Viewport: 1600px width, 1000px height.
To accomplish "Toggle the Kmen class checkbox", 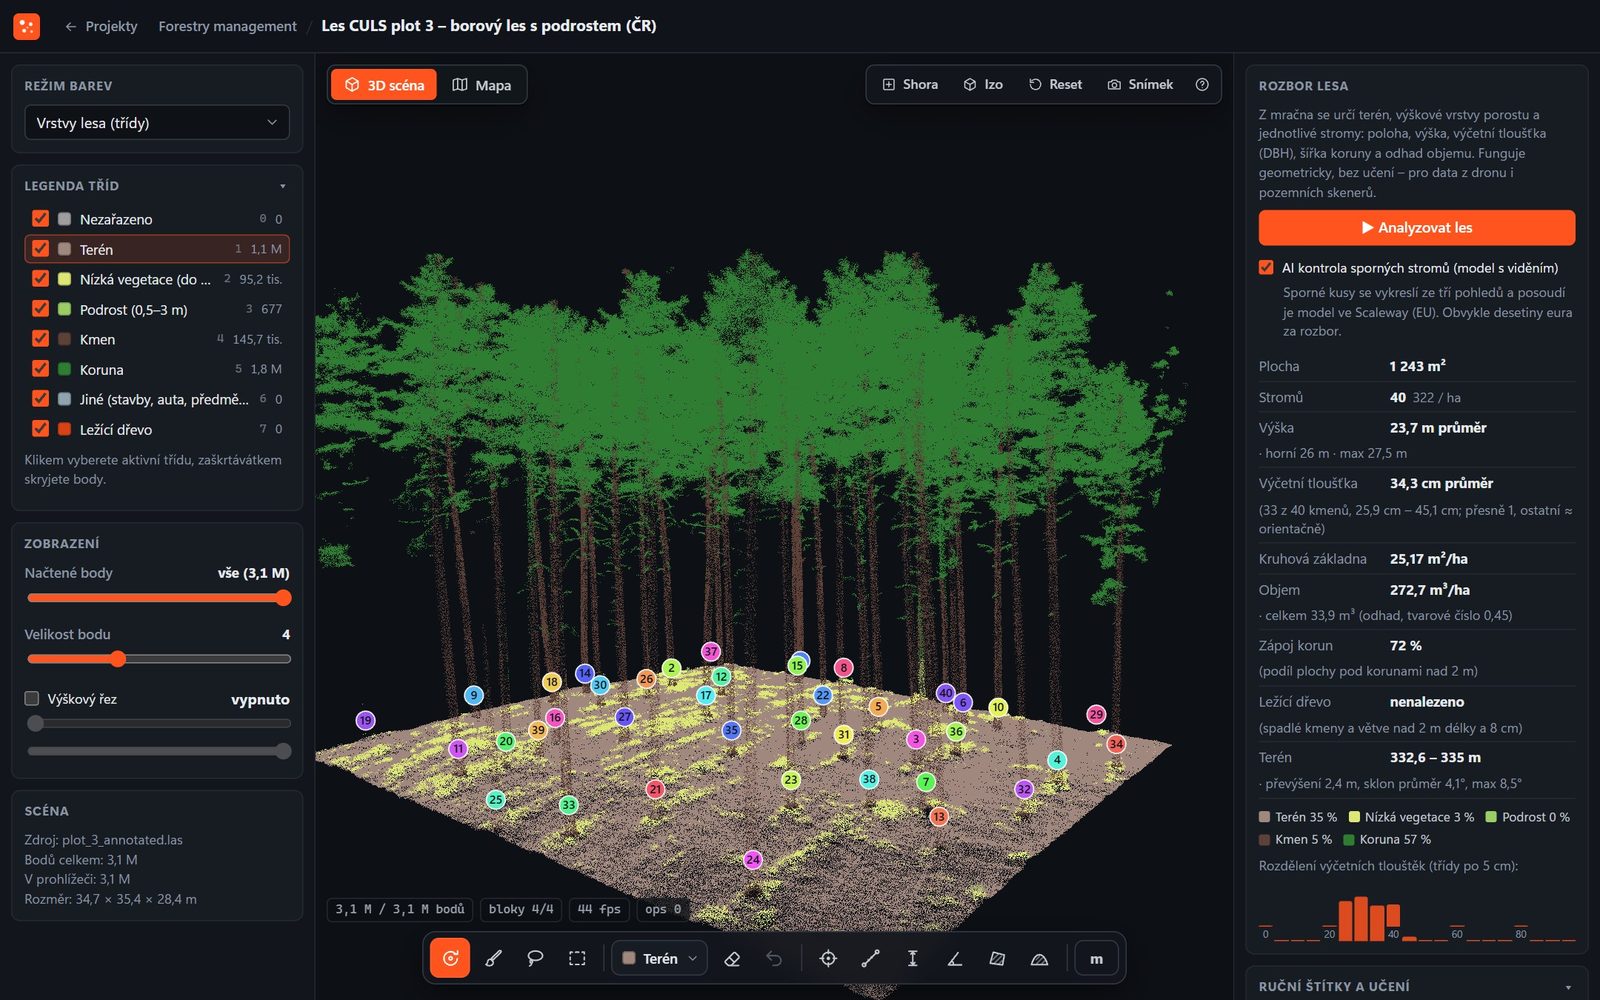I will point(40,338).
